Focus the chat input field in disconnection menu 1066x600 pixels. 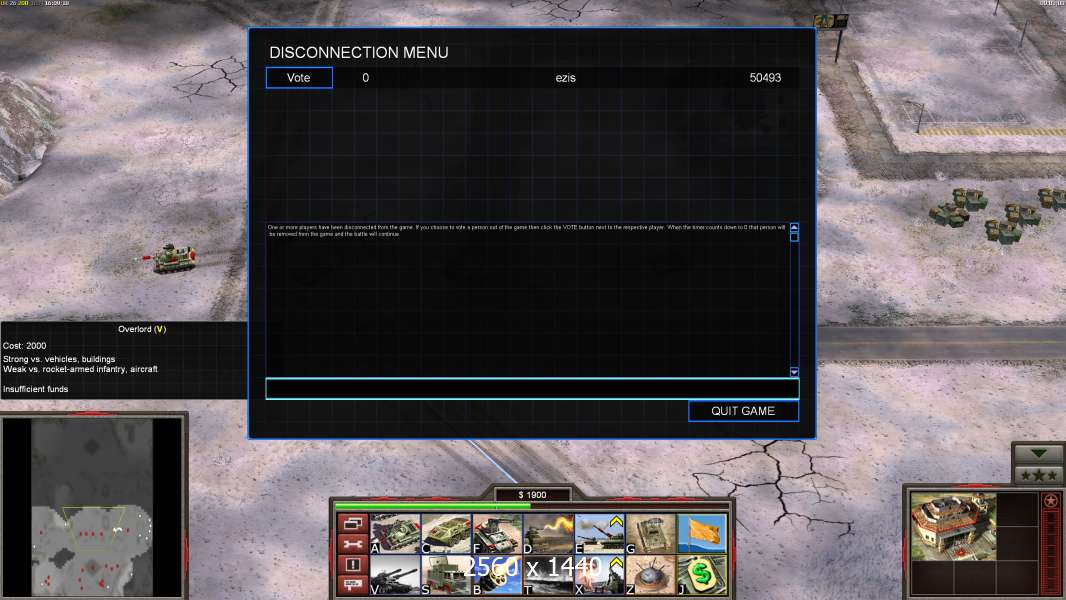[532, 389]
